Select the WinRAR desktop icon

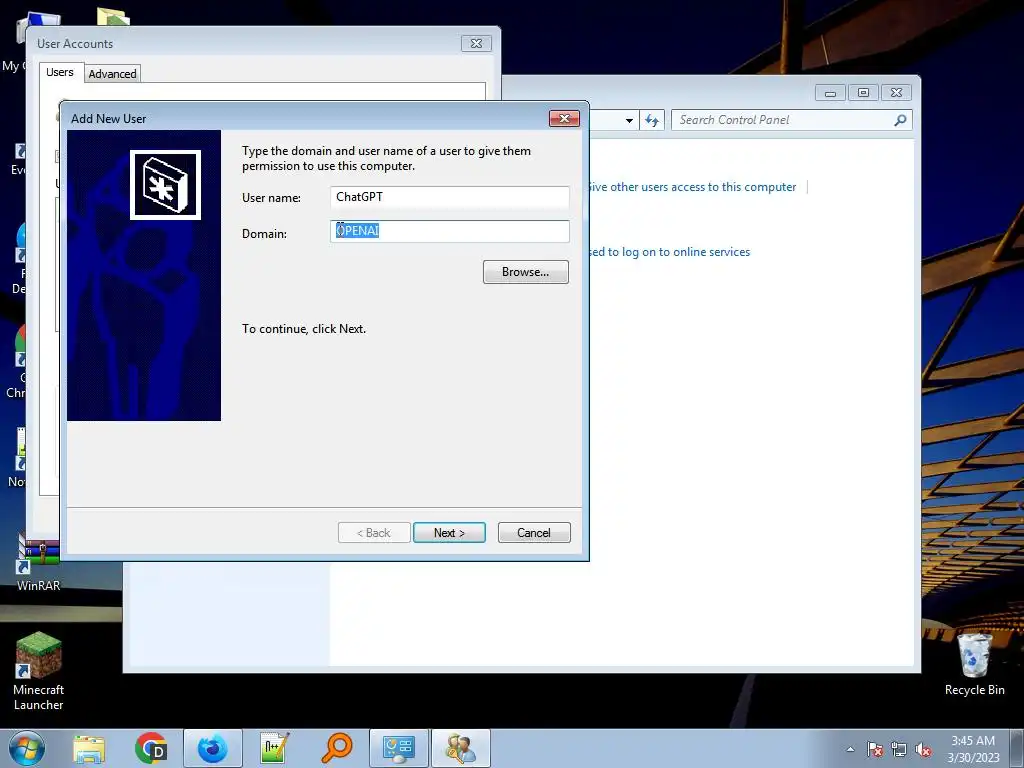click(x=39, y=562)
